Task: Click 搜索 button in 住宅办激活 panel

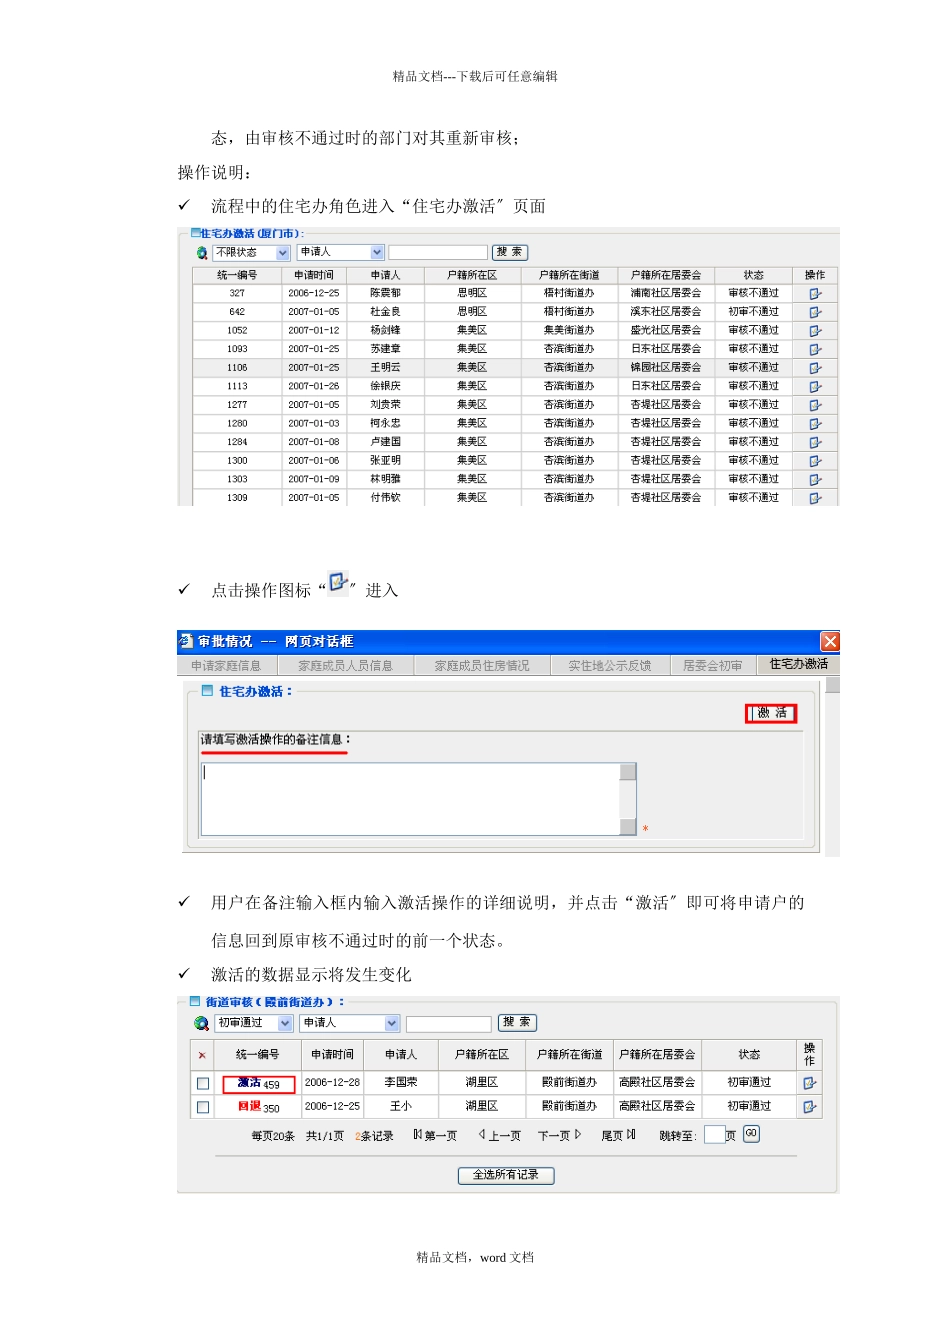Action: click(510, 253)
